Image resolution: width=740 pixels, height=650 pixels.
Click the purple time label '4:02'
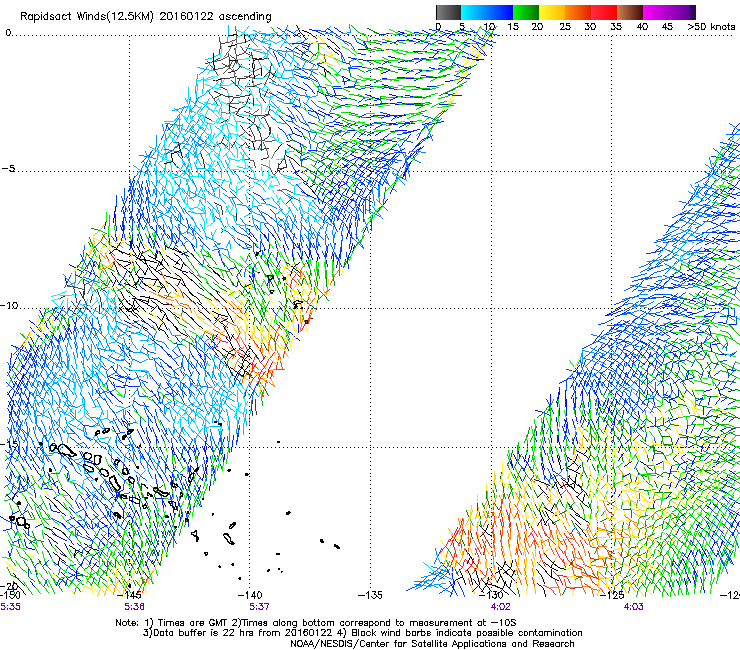tap(500, 607)
